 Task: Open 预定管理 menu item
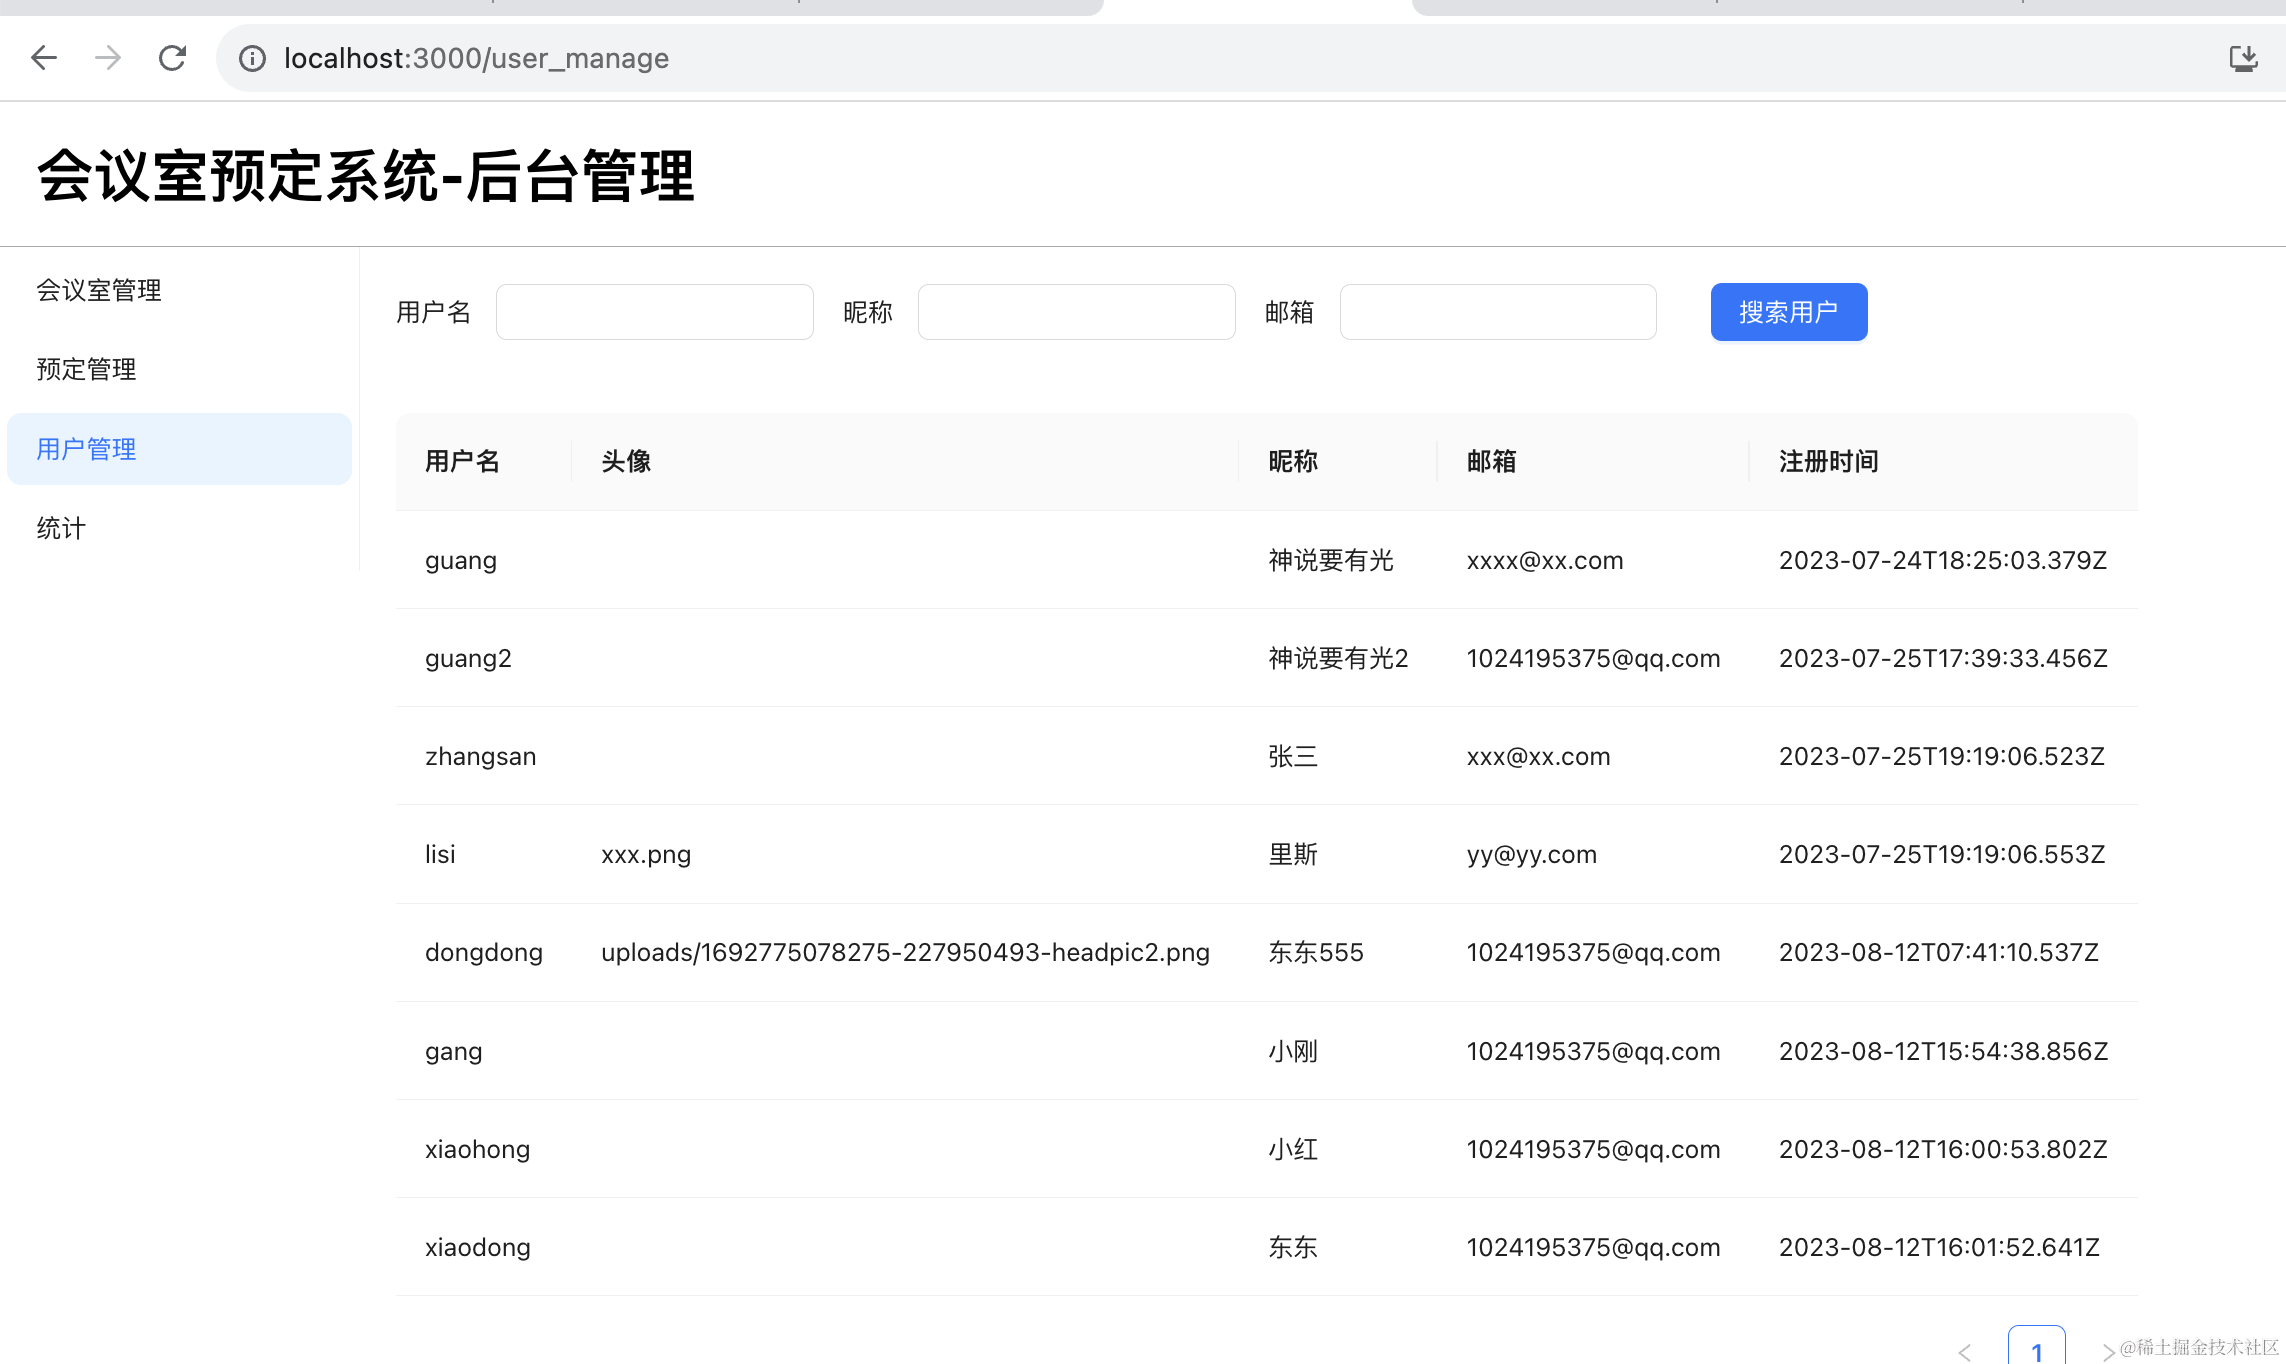[86, 369]
